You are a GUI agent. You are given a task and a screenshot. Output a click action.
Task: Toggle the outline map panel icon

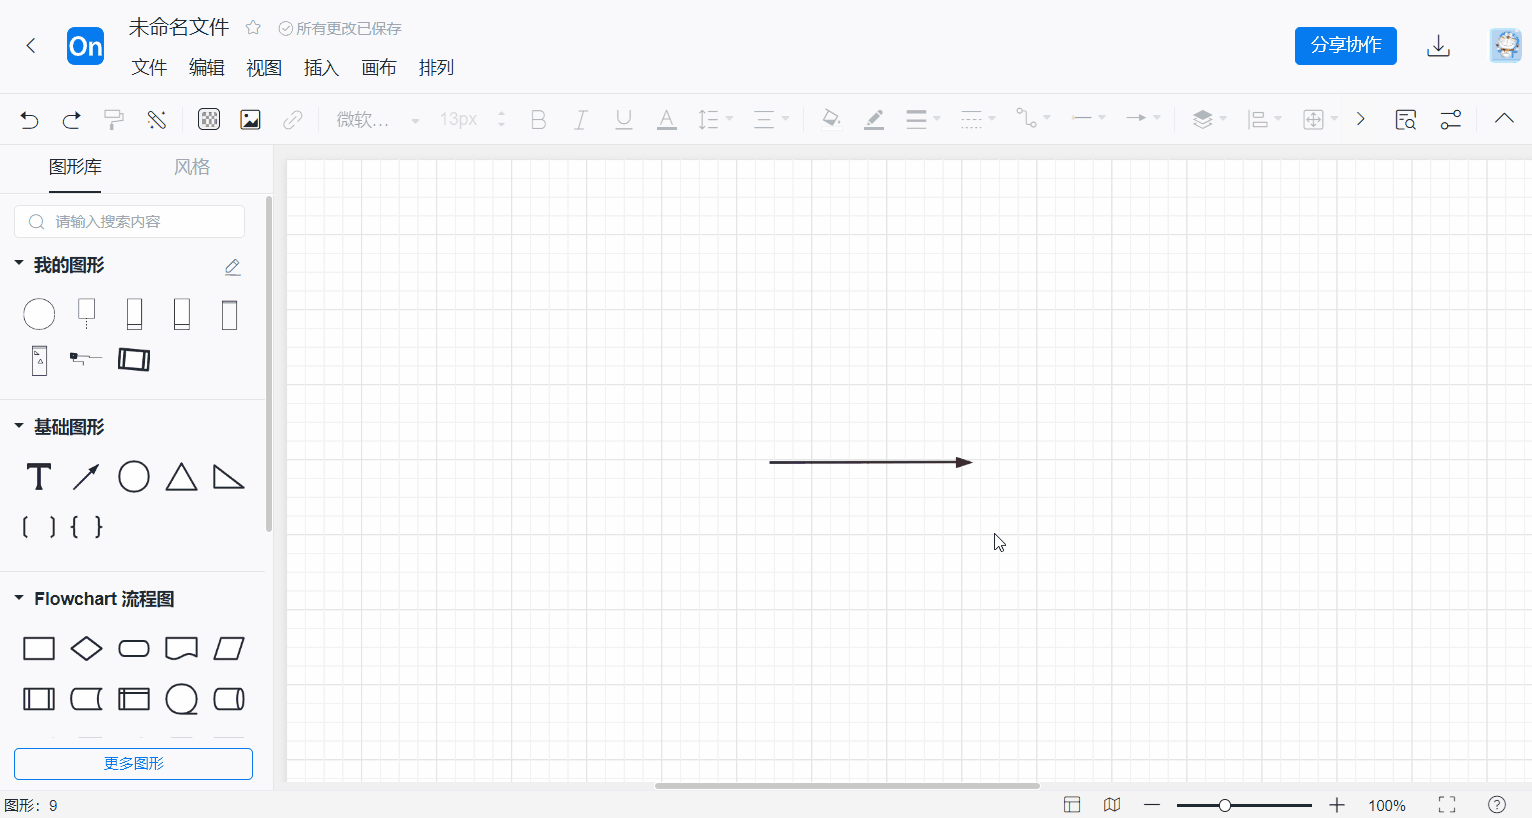point(1112,805)
